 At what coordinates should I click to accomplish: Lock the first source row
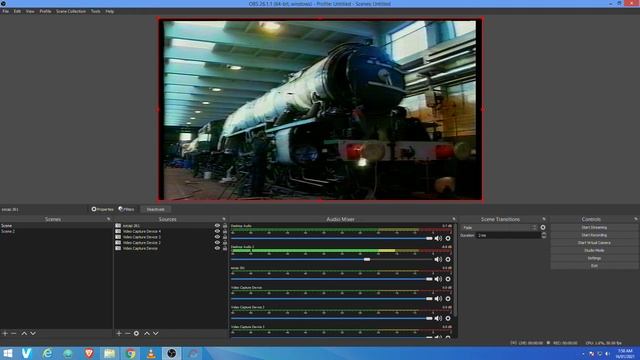225,225
